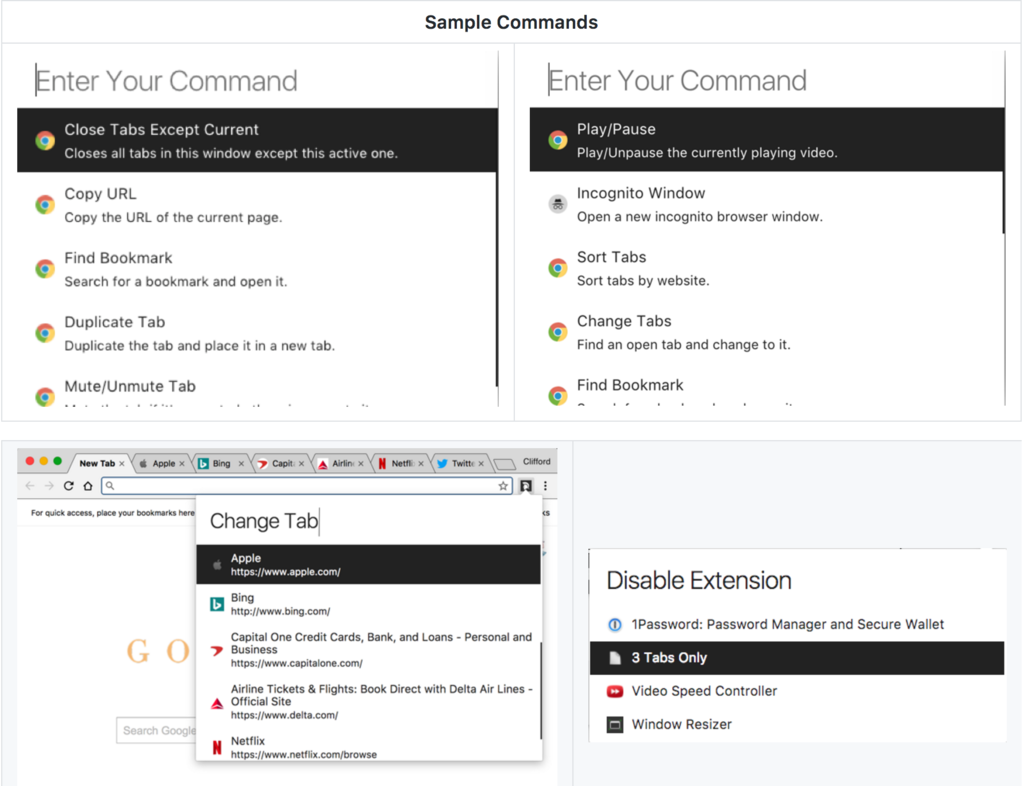Select the Close Tabs Except Current command
1024x786 pixels.
pos(257,140)
